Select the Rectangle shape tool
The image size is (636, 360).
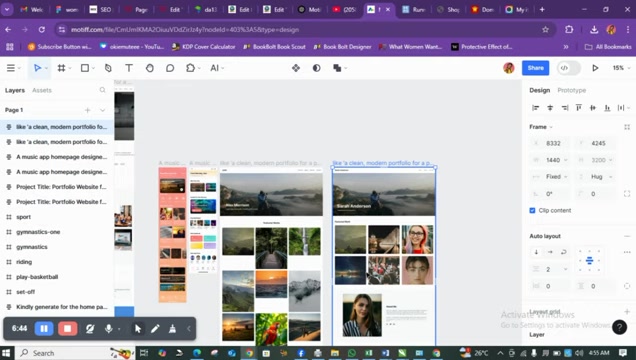85,68
